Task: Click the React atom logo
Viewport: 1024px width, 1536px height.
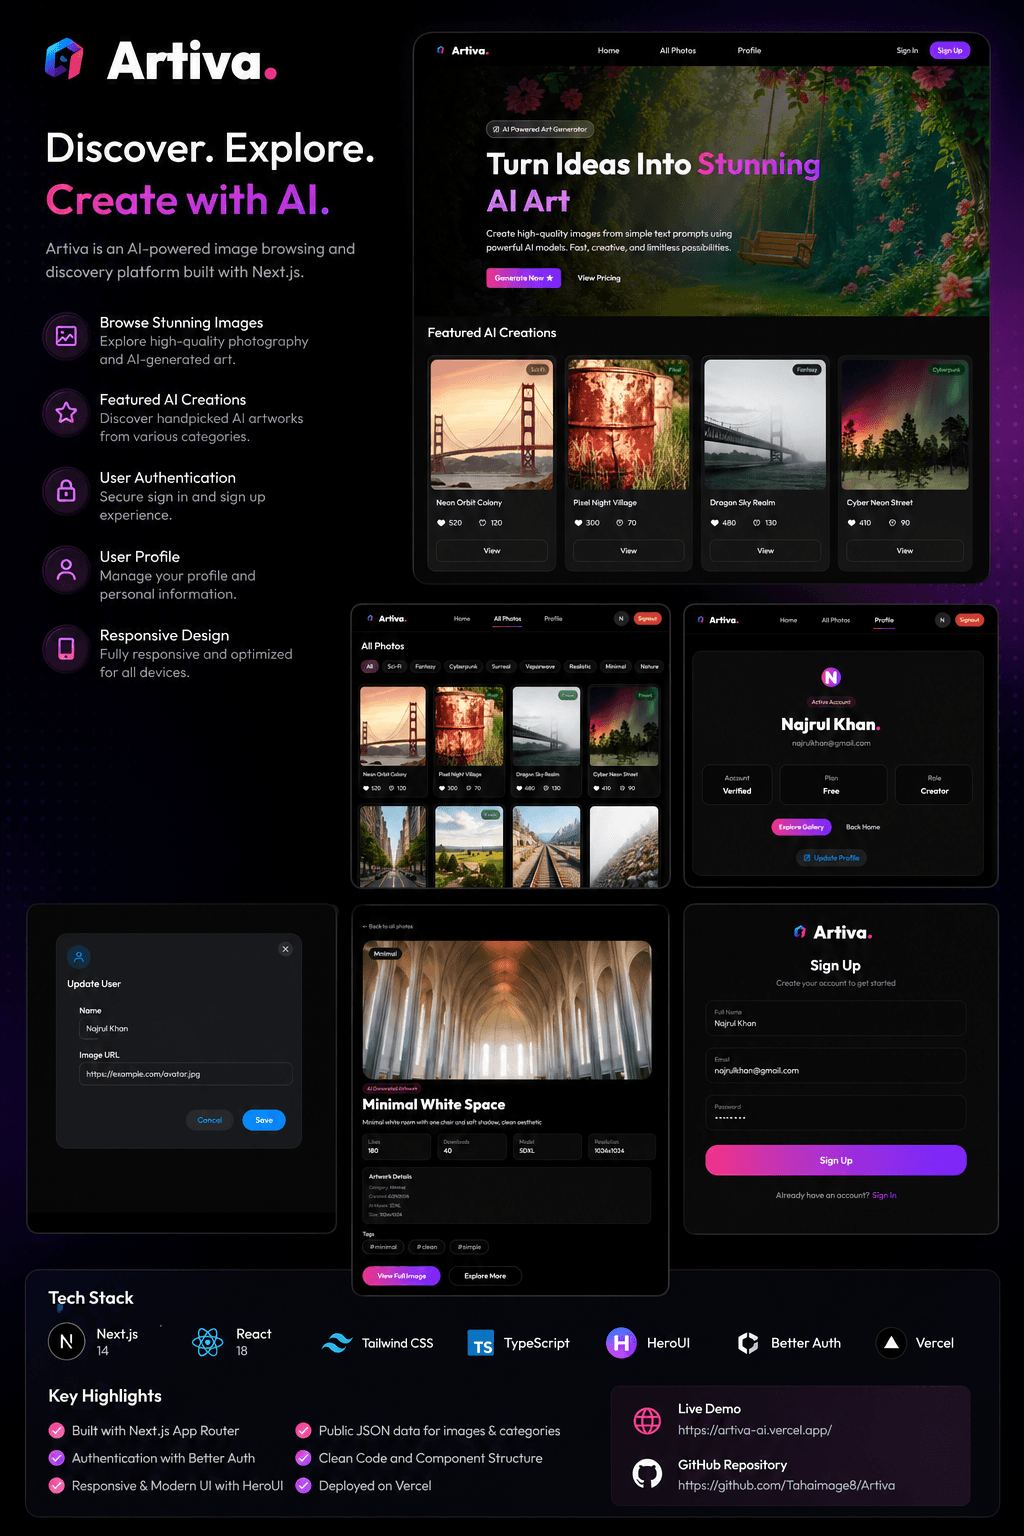Action: (x=208, y=1342)
